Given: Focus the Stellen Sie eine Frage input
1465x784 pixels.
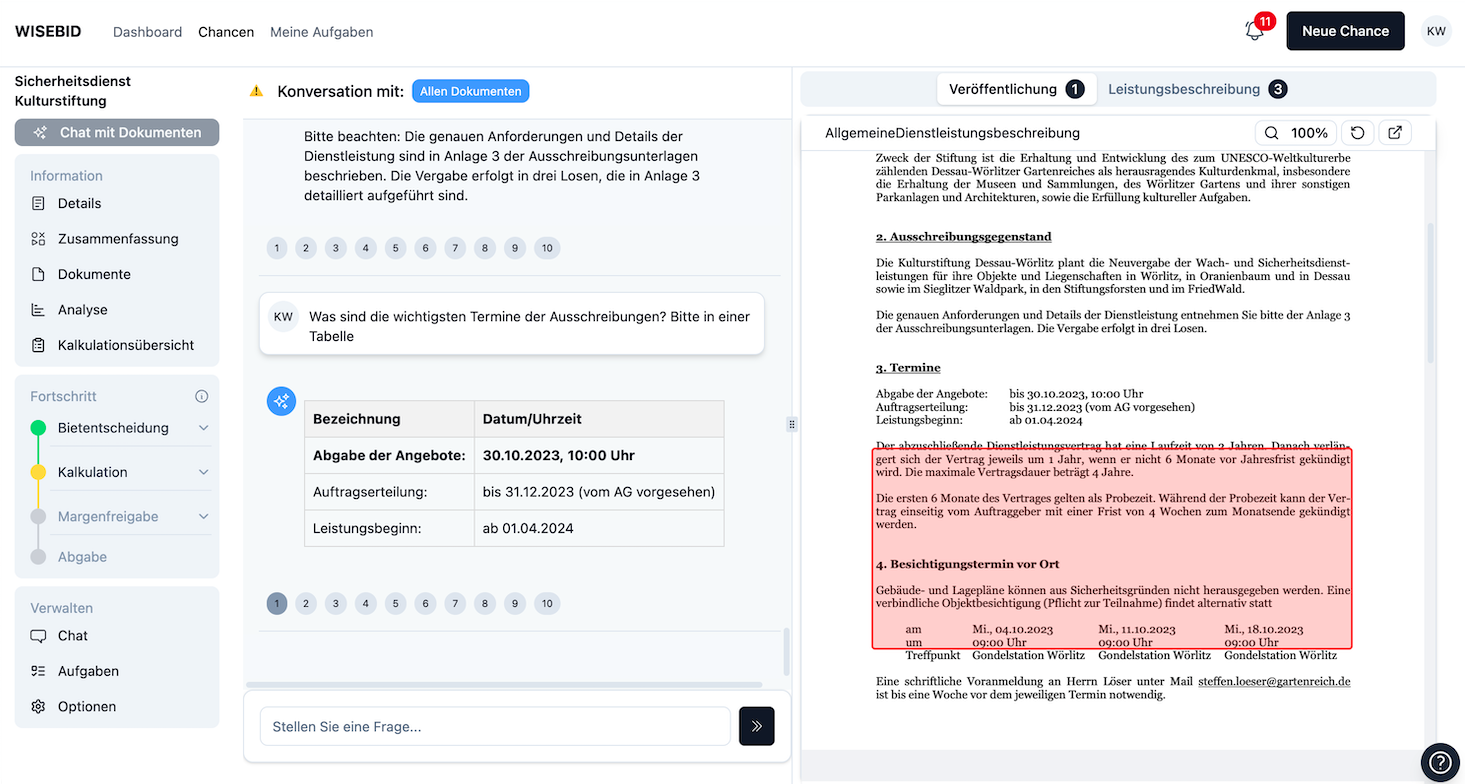Looking at the screenshot, I should [x=495, y=726].
